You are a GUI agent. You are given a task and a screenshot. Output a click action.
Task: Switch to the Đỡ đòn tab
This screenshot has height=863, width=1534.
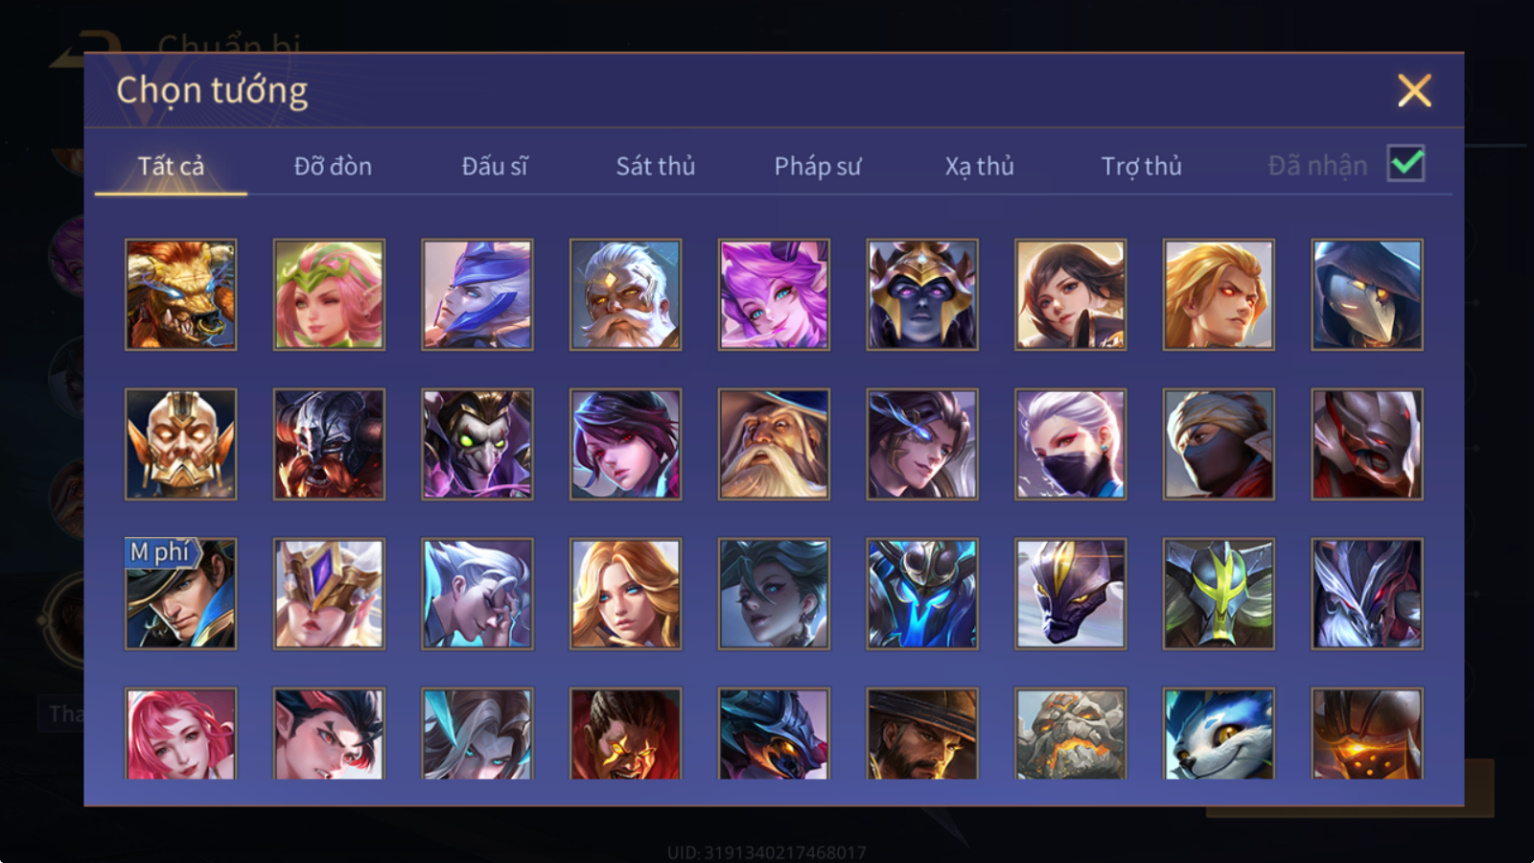coord(333,166)
